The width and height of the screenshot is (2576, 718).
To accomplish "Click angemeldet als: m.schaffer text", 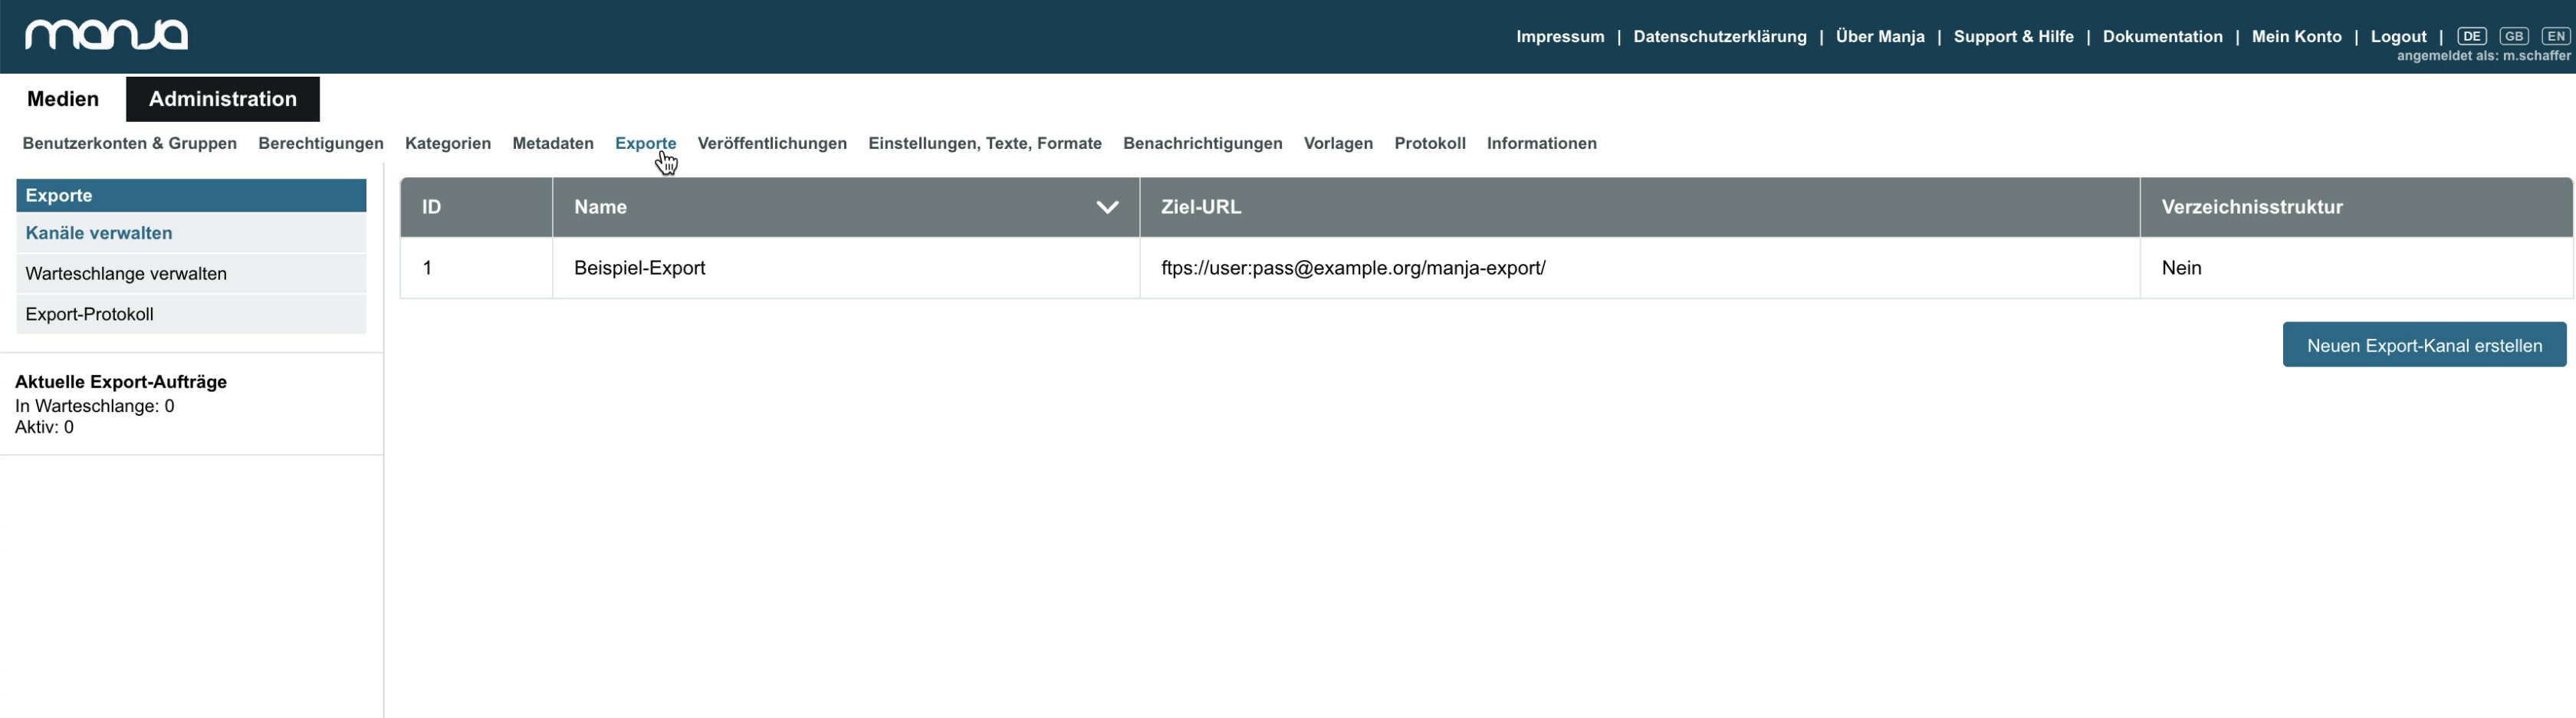I will [2483, 56].
